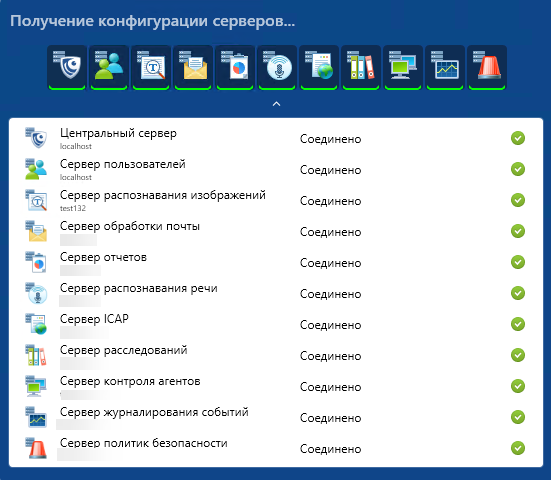The width and height of the screenshot is (551, 480).
Task: Click the investigations server binders tile
Action: 361,67
